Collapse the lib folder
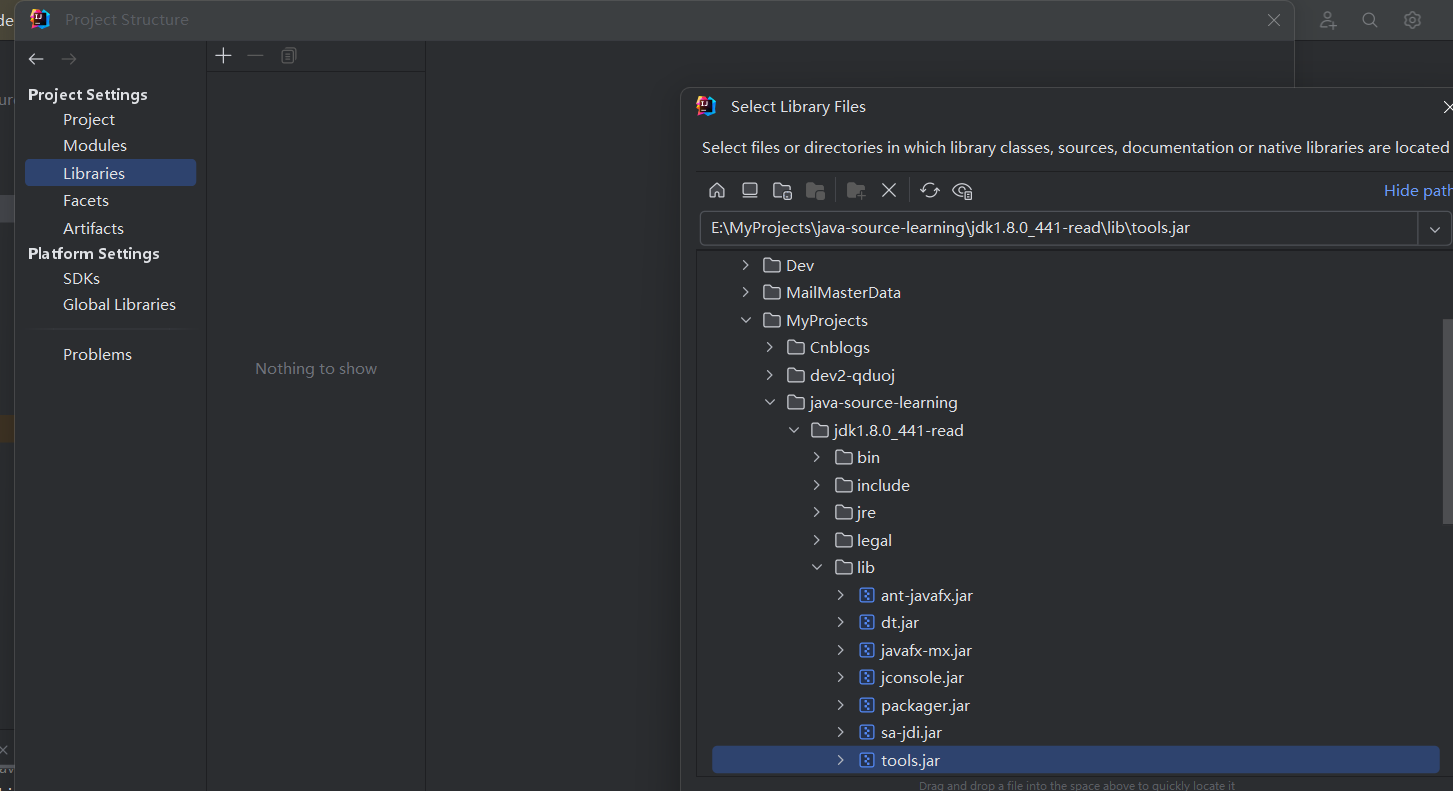Screen dimensions: 1453x791 click(817, 567)
